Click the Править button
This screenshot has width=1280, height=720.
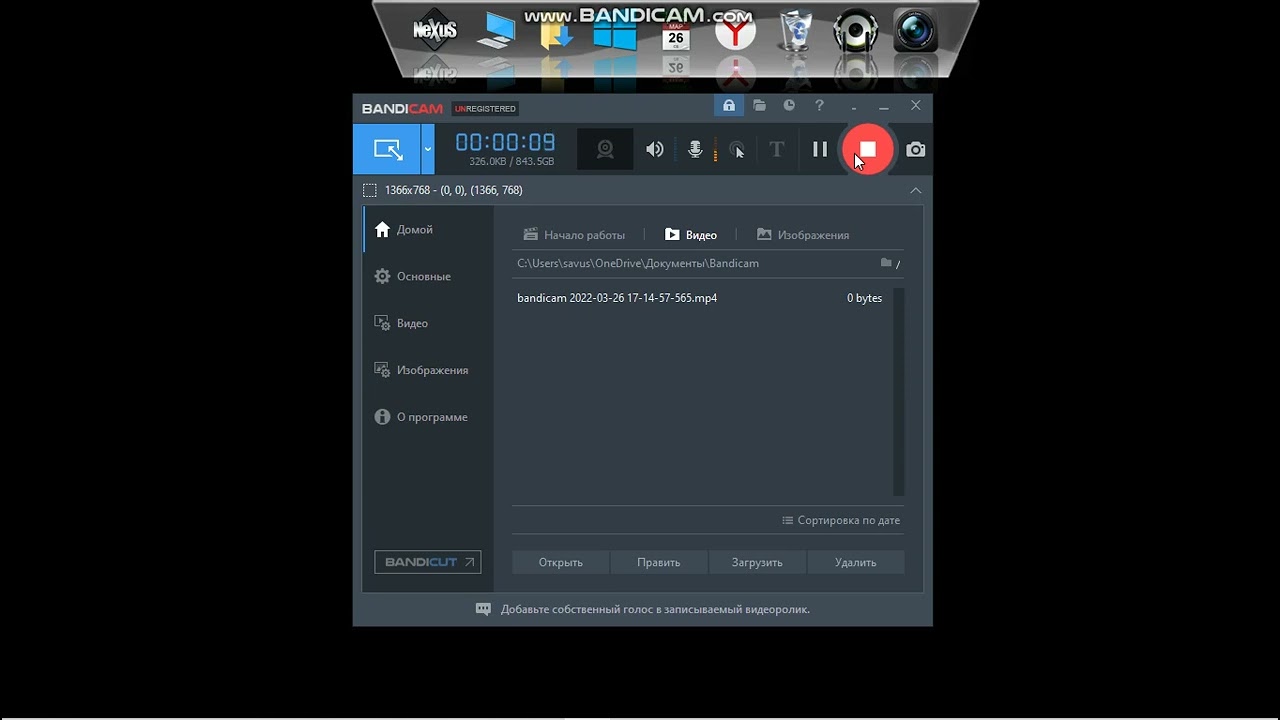(658, 562)
